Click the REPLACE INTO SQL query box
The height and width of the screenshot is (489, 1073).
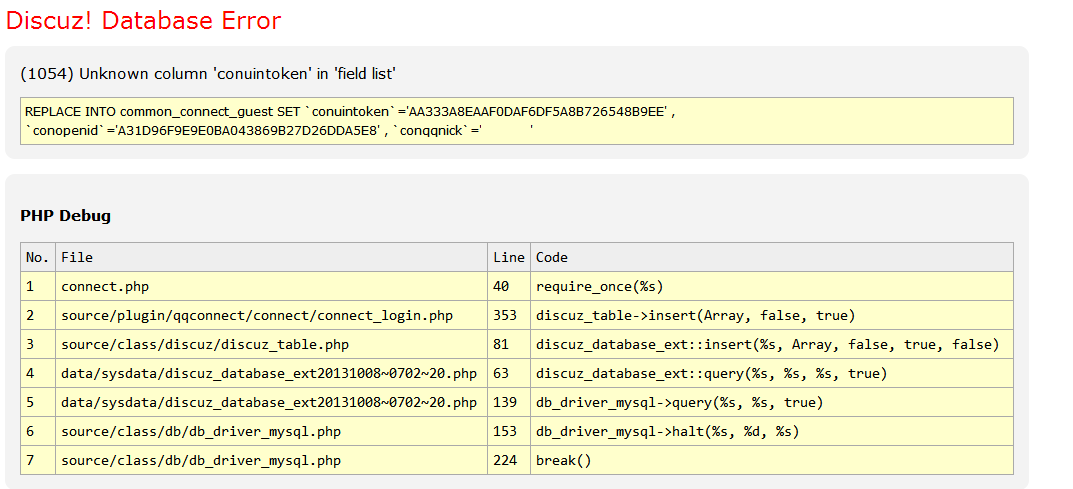[x=516, y=120]
